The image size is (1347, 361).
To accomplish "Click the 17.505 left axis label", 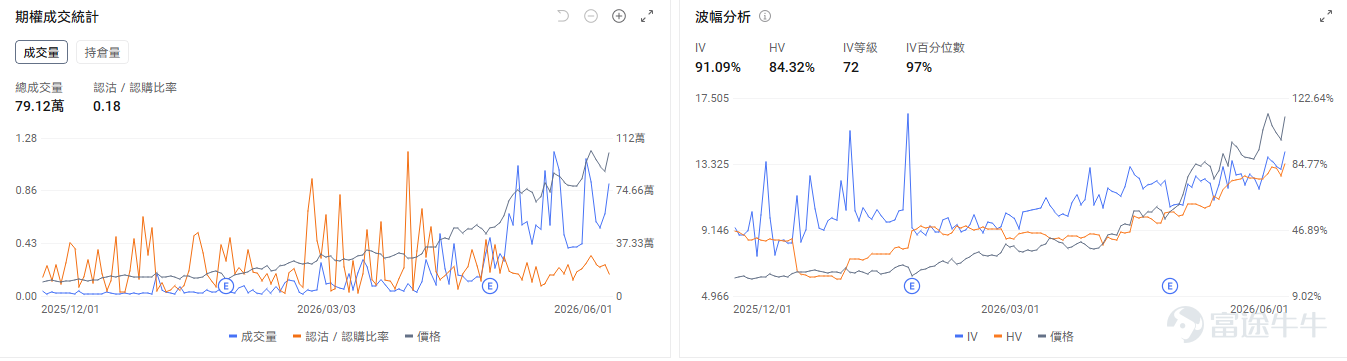I will click(x=712, y=98).
